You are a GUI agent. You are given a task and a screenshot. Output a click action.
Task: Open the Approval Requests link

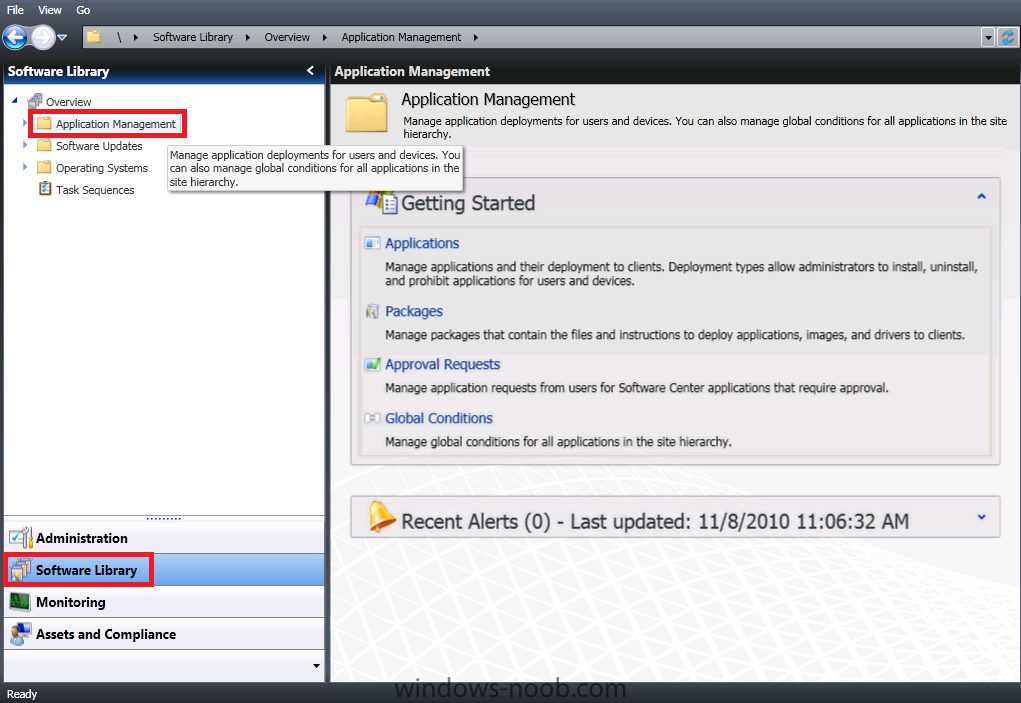click(x=442, y=364)
